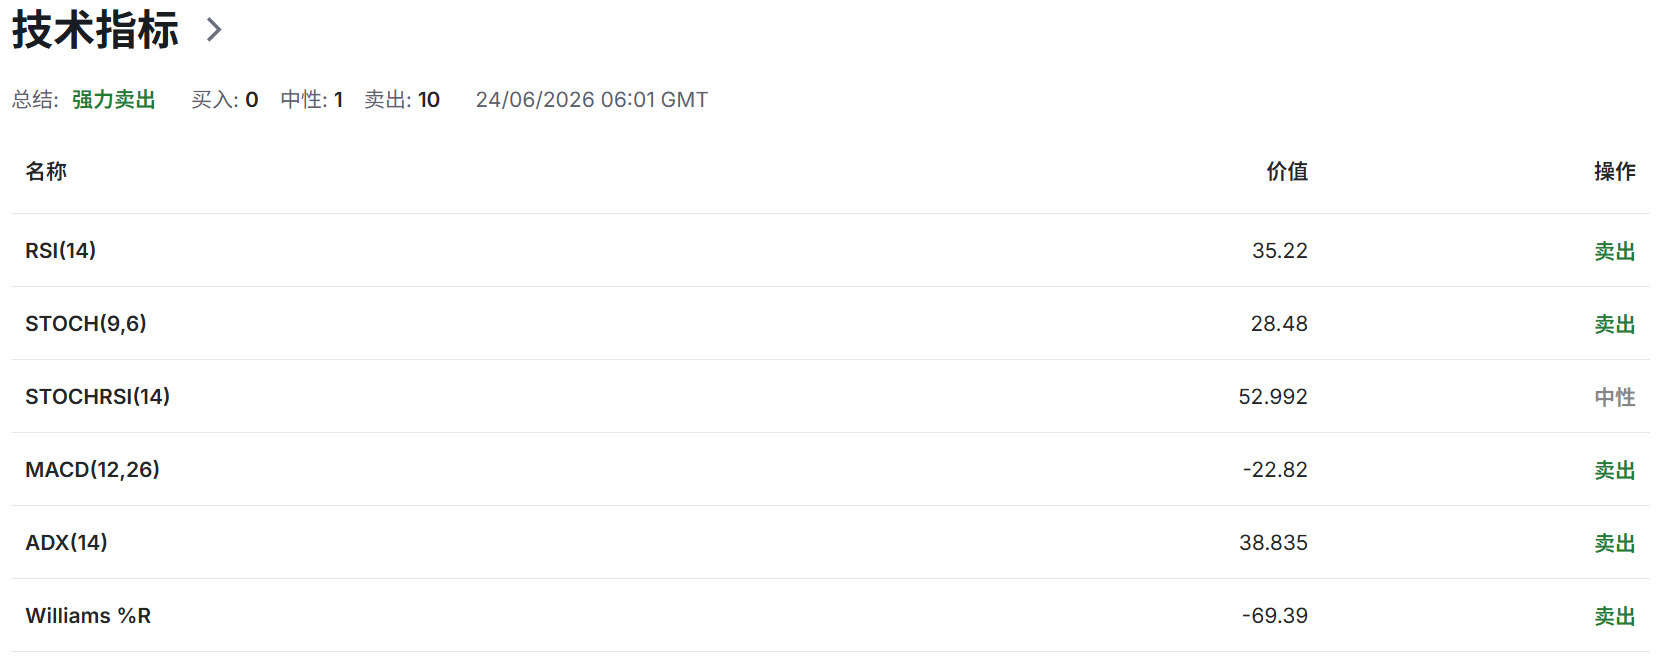
Task: Click the RSI value 35.22
Action: 1280,251
